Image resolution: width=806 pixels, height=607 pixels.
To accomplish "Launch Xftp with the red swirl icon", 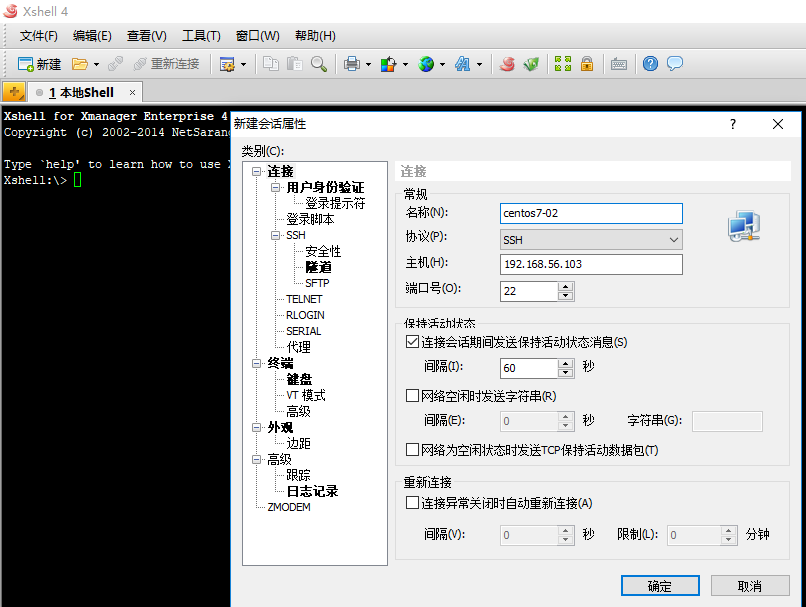I will point(507,64).
